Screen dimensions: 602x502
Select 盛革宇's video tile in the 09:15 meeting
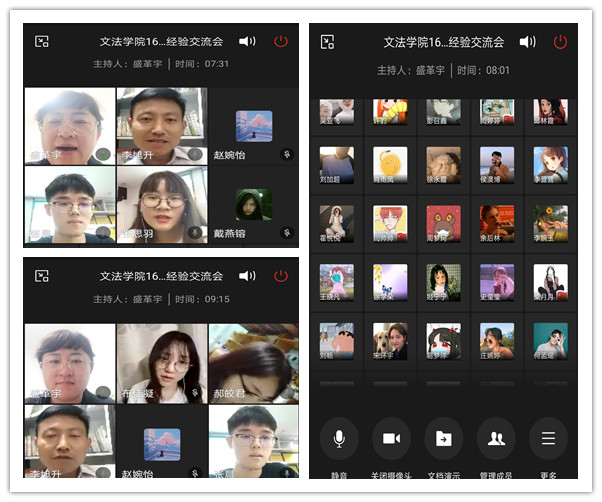pyautogui.click(x=70, y=363)
